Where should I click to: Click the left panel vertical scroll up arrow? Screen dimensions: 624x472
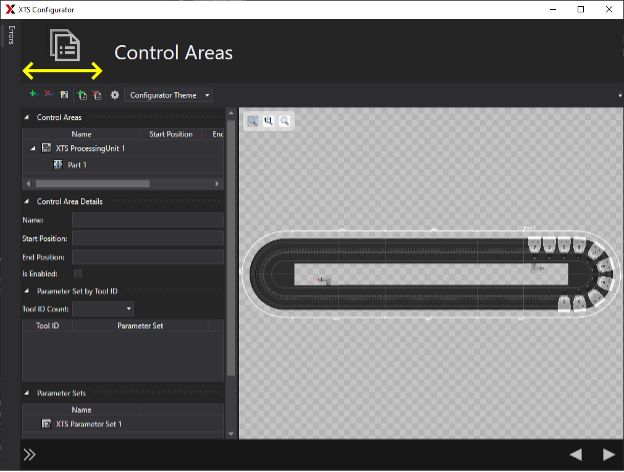[x=231, y=113]
